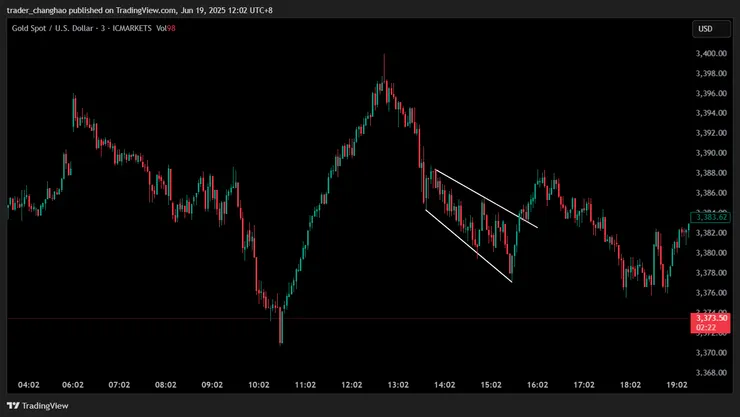Click the 10:02 time axis label

pos(259,385)
